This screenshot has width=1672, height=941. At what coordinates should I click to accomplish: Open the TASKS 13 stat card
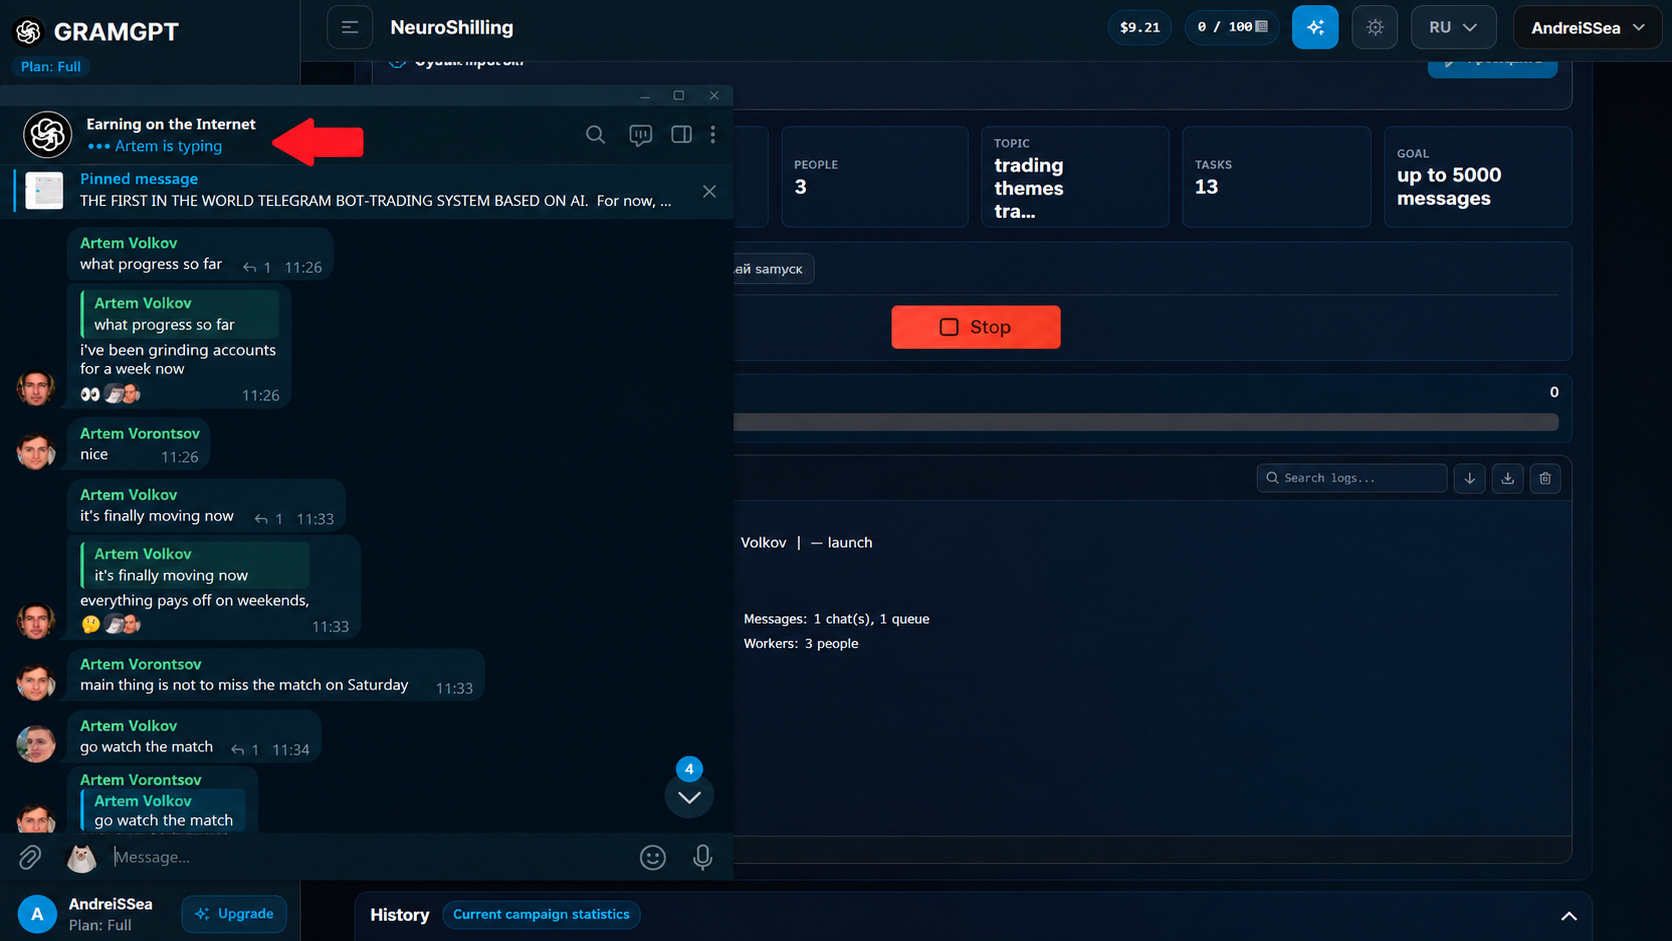click(x=1276, y=176)
